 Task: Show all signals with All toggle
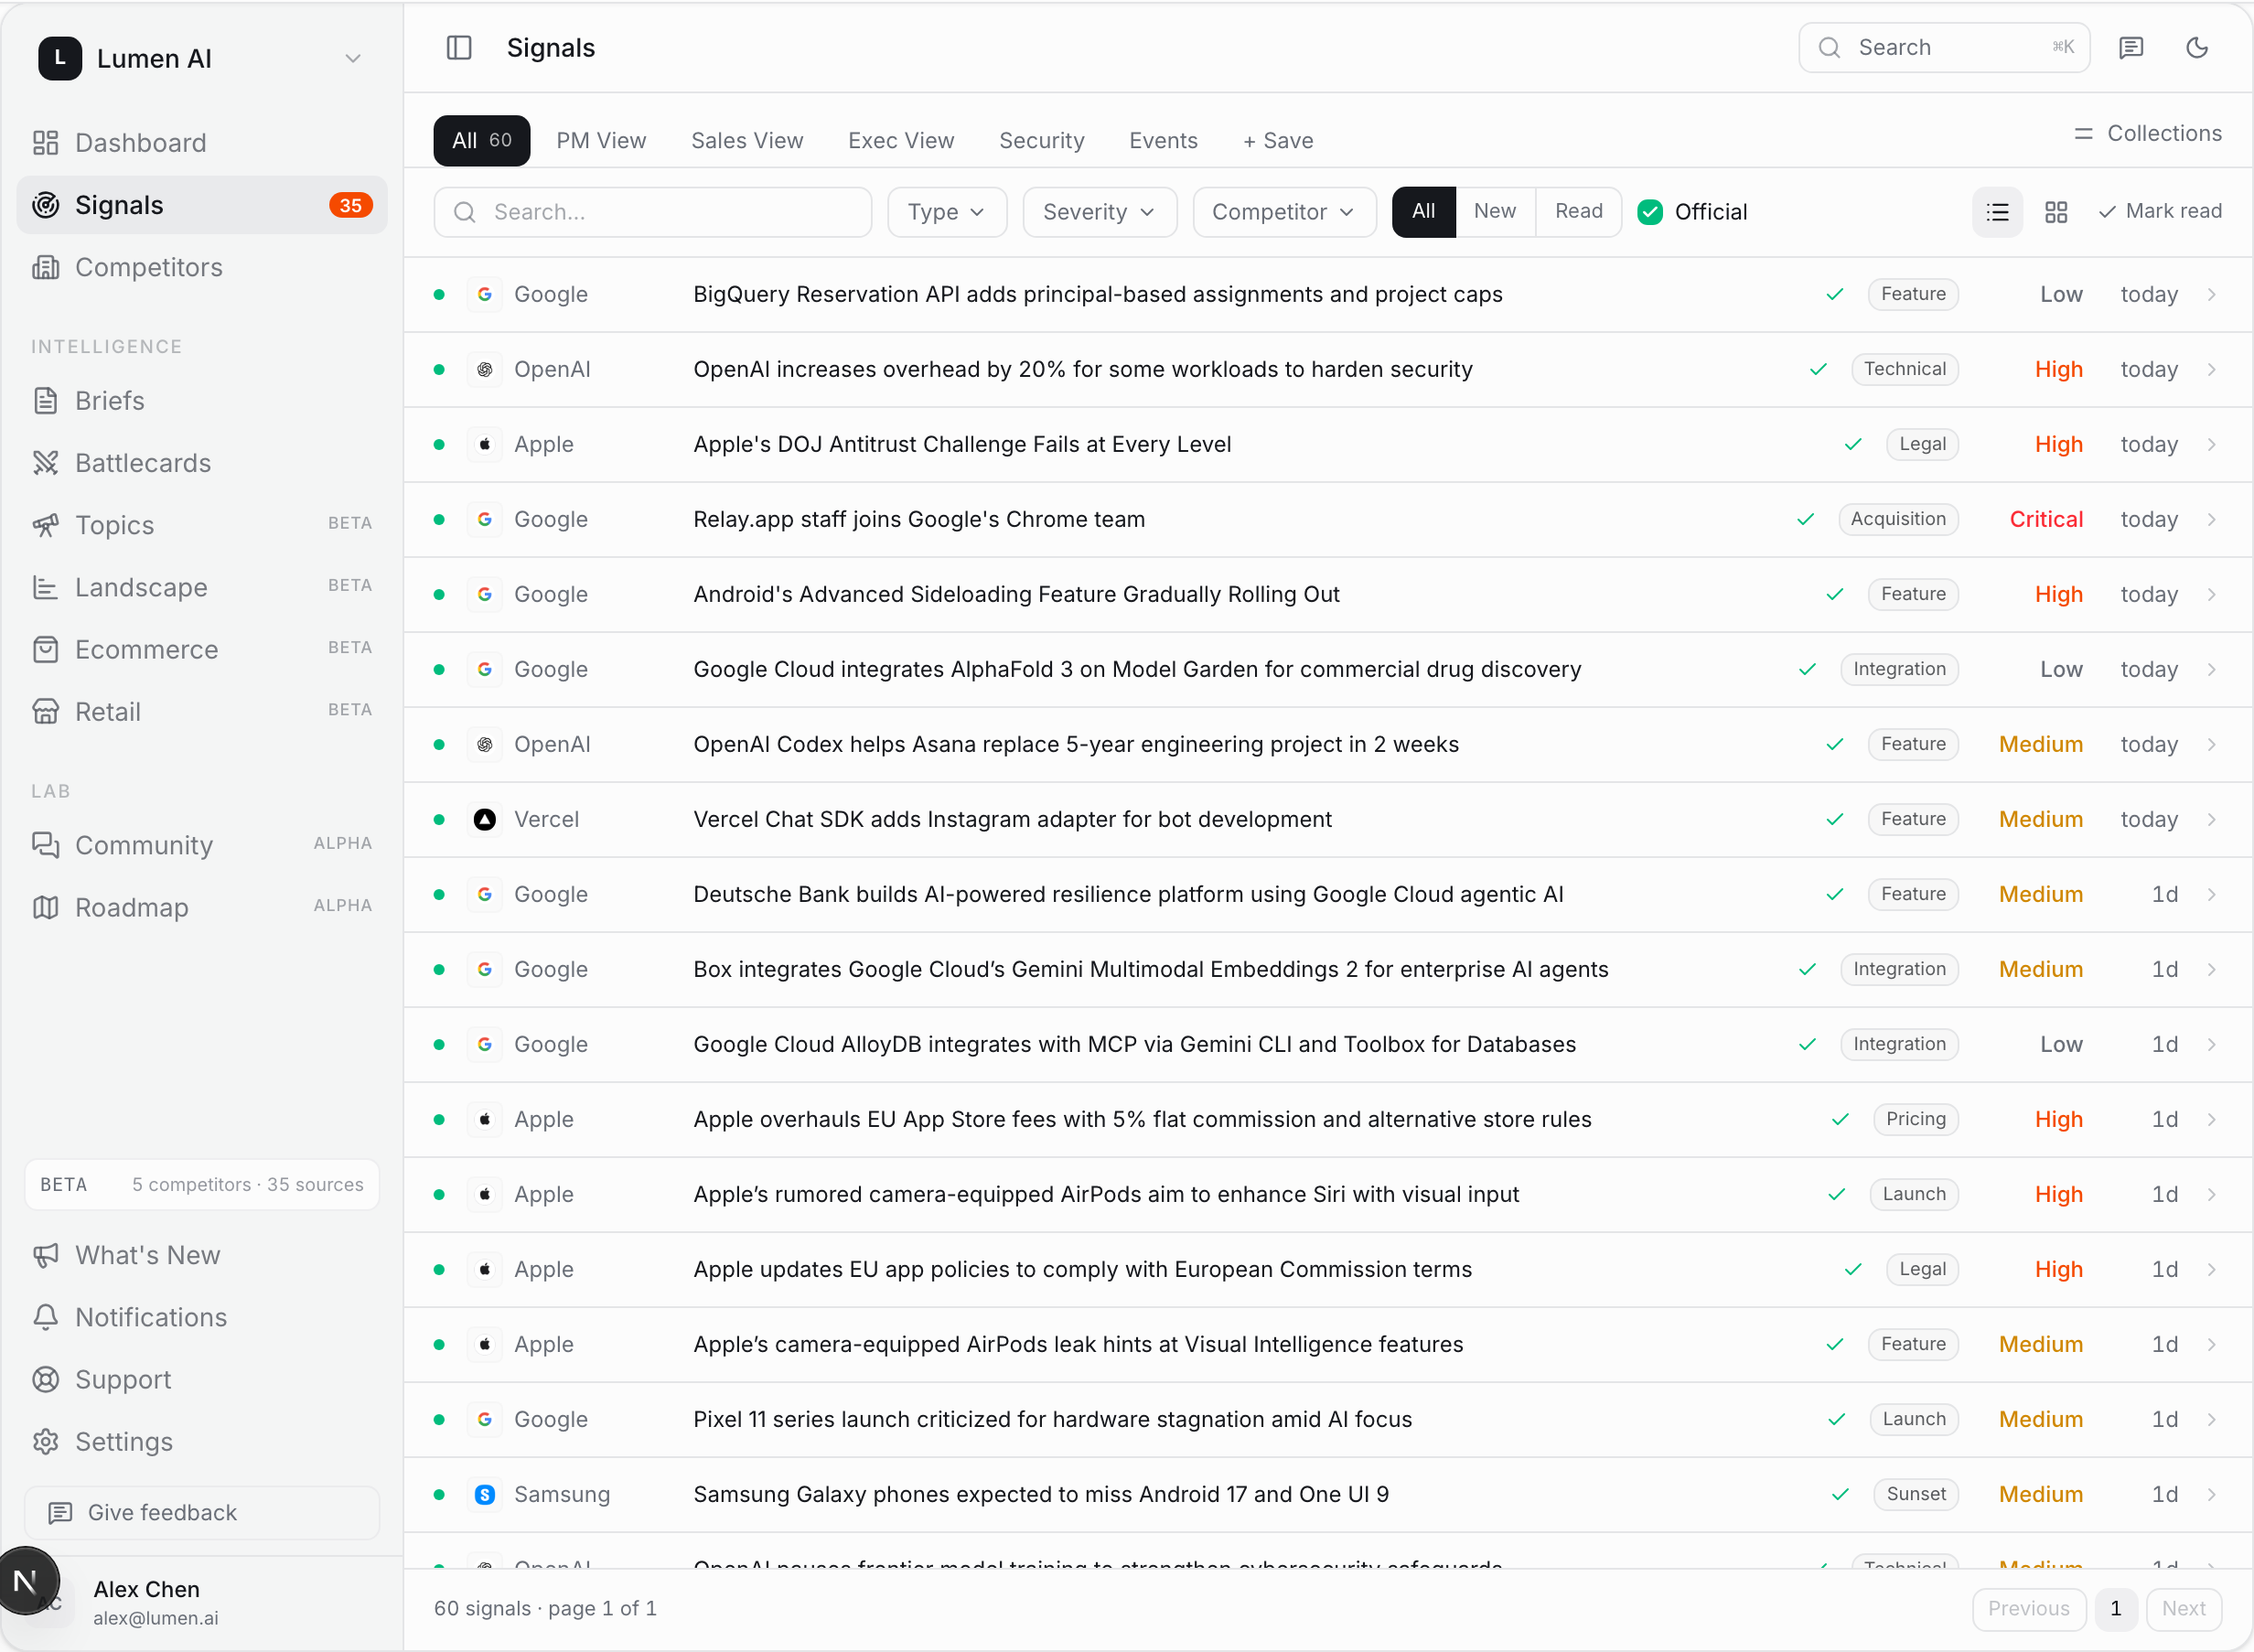(x=1423, y=211)
